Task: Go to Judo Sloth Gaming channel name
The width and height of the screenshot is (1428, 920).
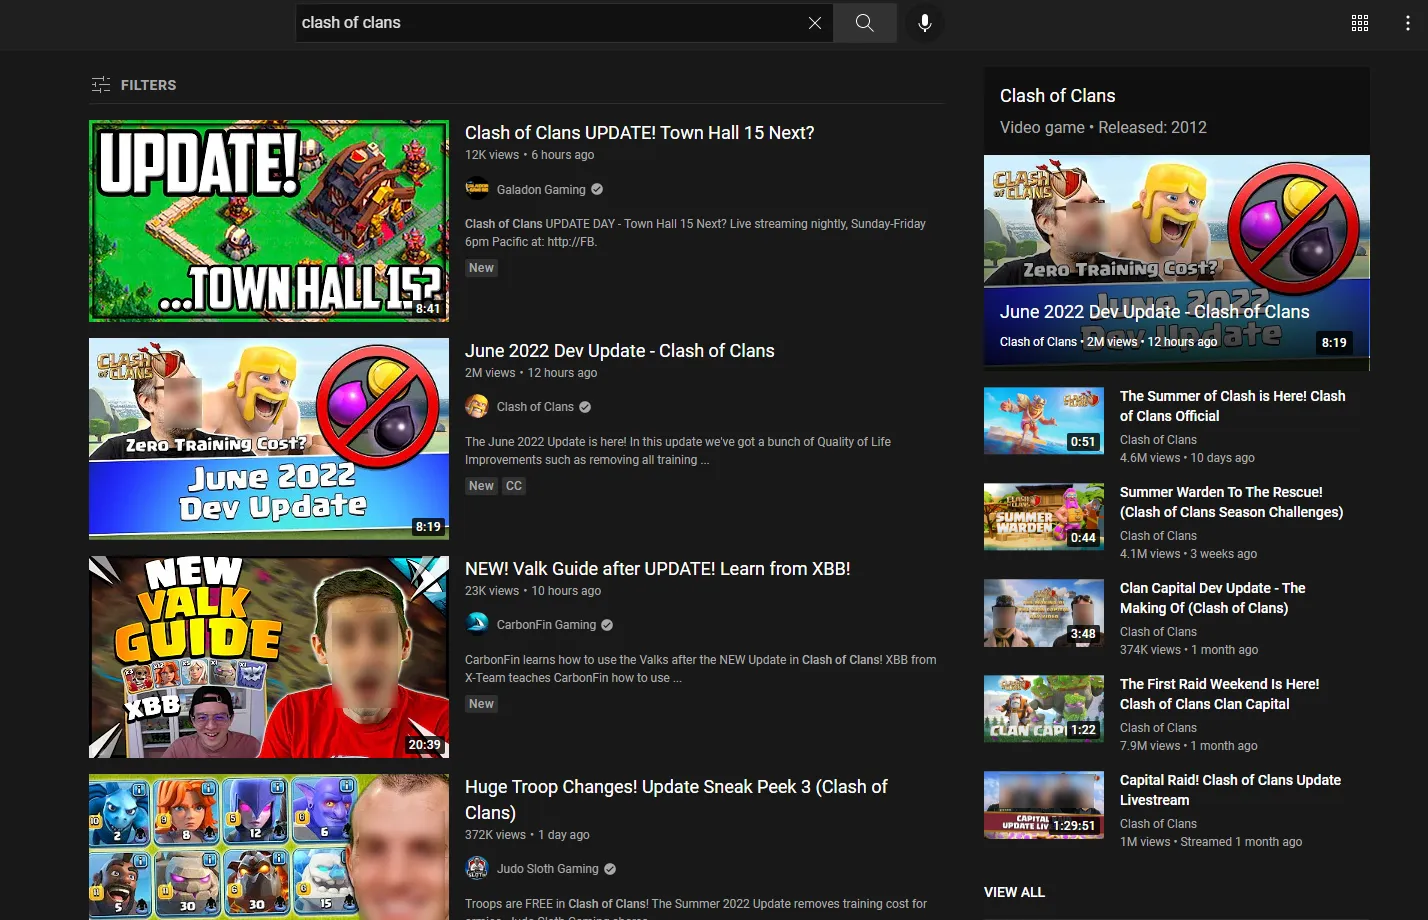Action: coord(548,869)
